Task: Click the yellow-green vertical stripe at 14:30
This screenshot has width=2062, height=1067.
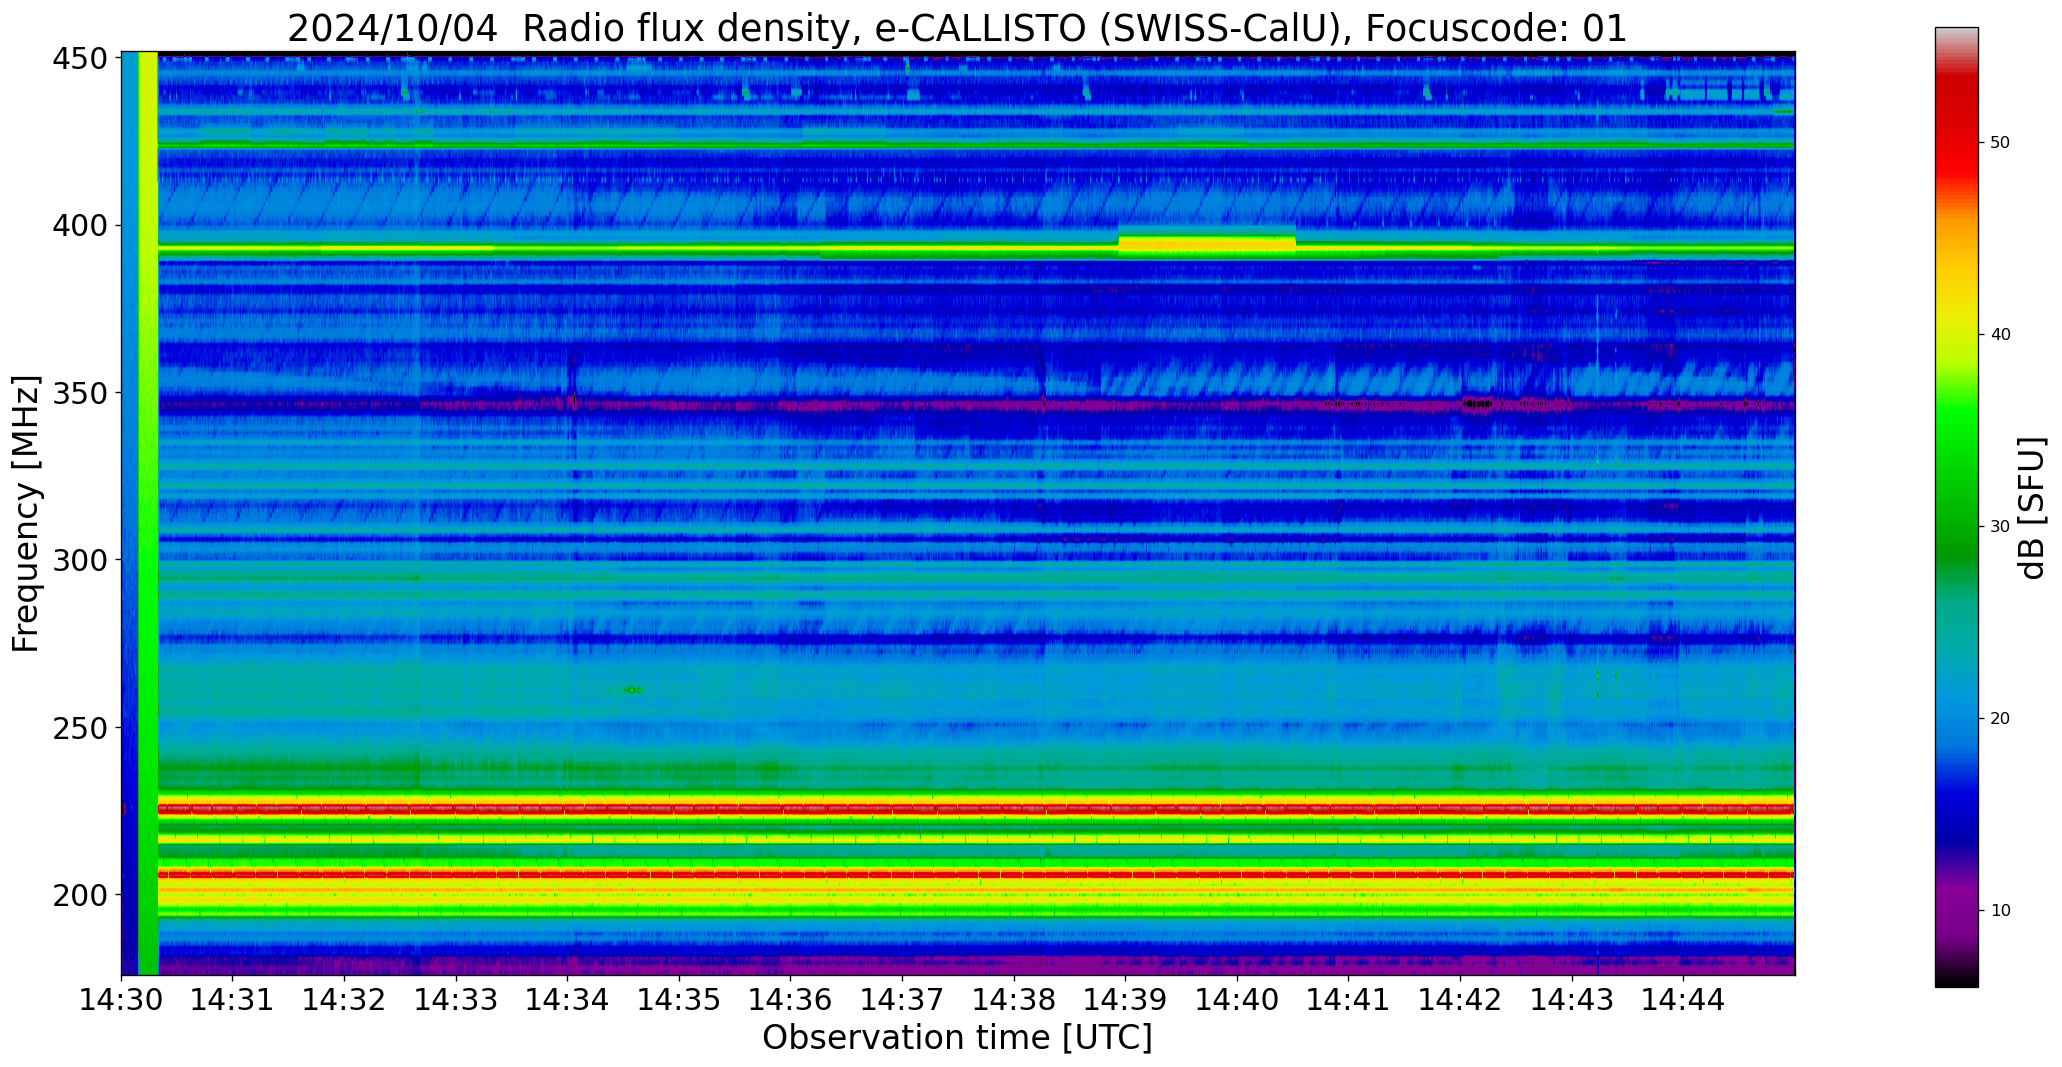Action: (148, 513)
